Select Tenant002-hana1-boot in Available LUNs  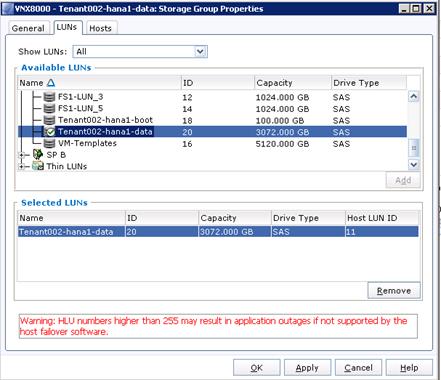pos(105,120)
